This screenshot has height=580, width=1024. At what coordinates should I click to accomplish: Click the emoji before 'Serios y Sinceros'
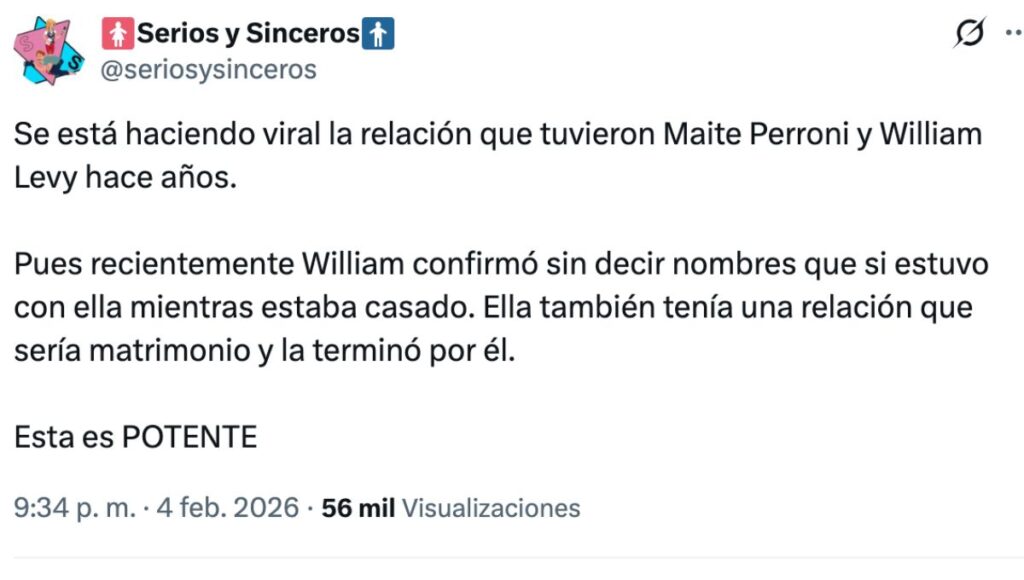coord(117,32)
